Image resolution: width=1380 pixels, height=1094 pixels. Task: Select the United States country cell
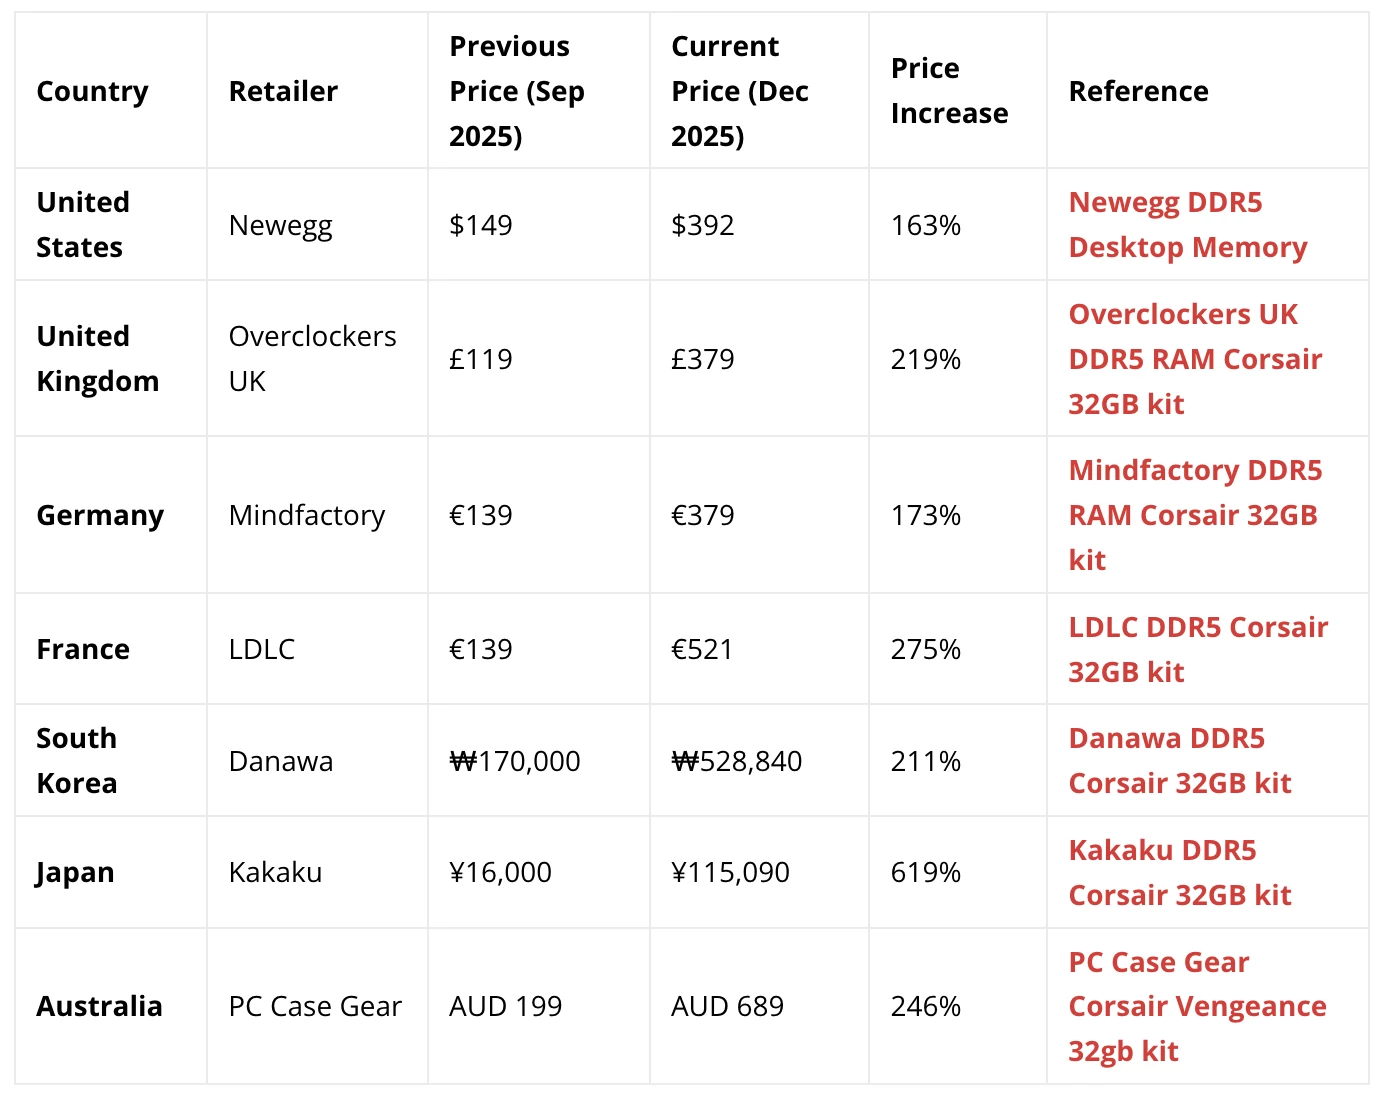[83, 225]
